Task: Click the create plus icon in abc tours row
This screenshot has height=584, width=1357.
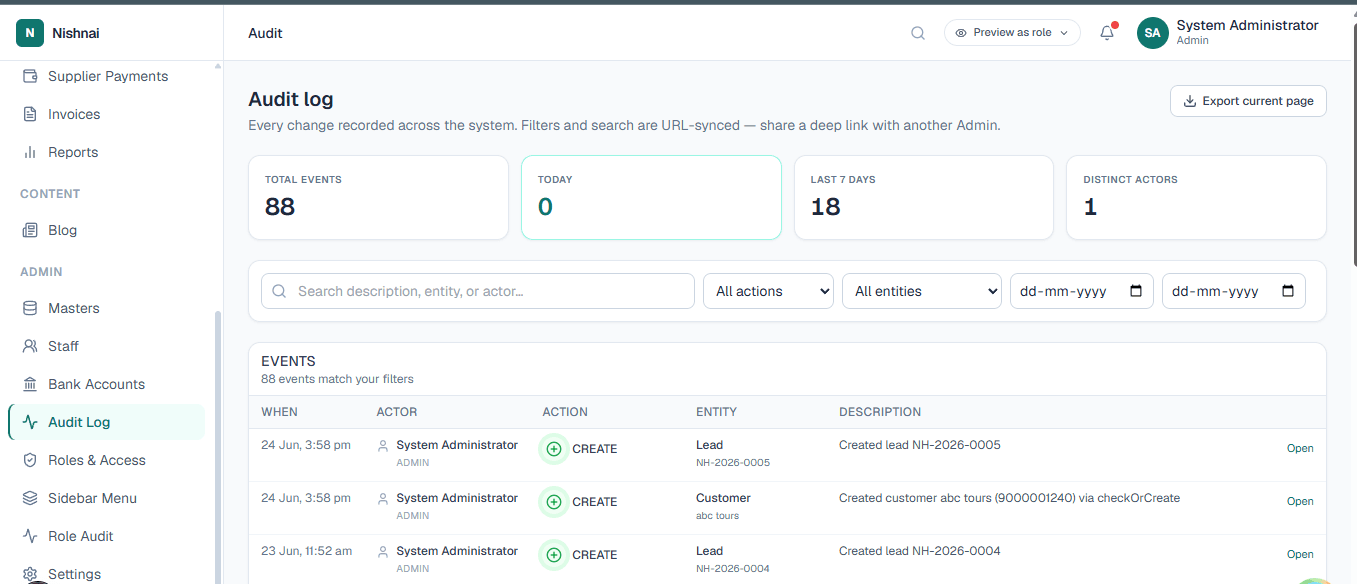Action: pos(553,502)
